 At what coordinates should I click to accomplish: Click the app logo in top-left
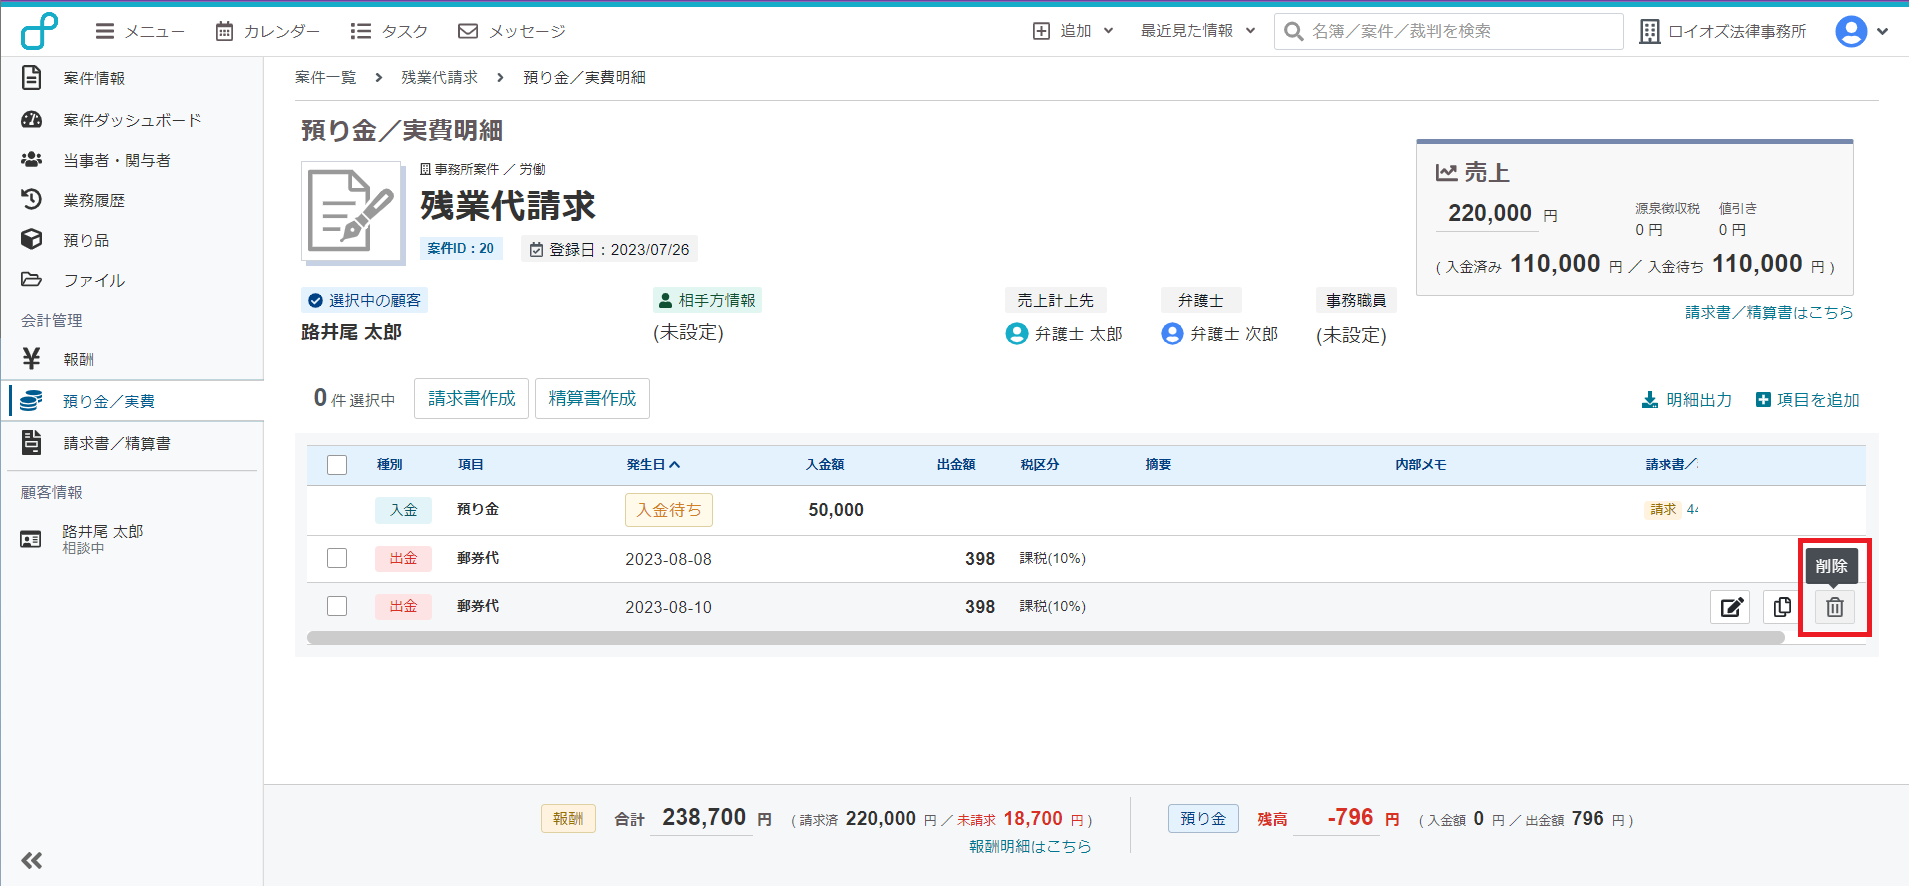(x=39, y=31)
